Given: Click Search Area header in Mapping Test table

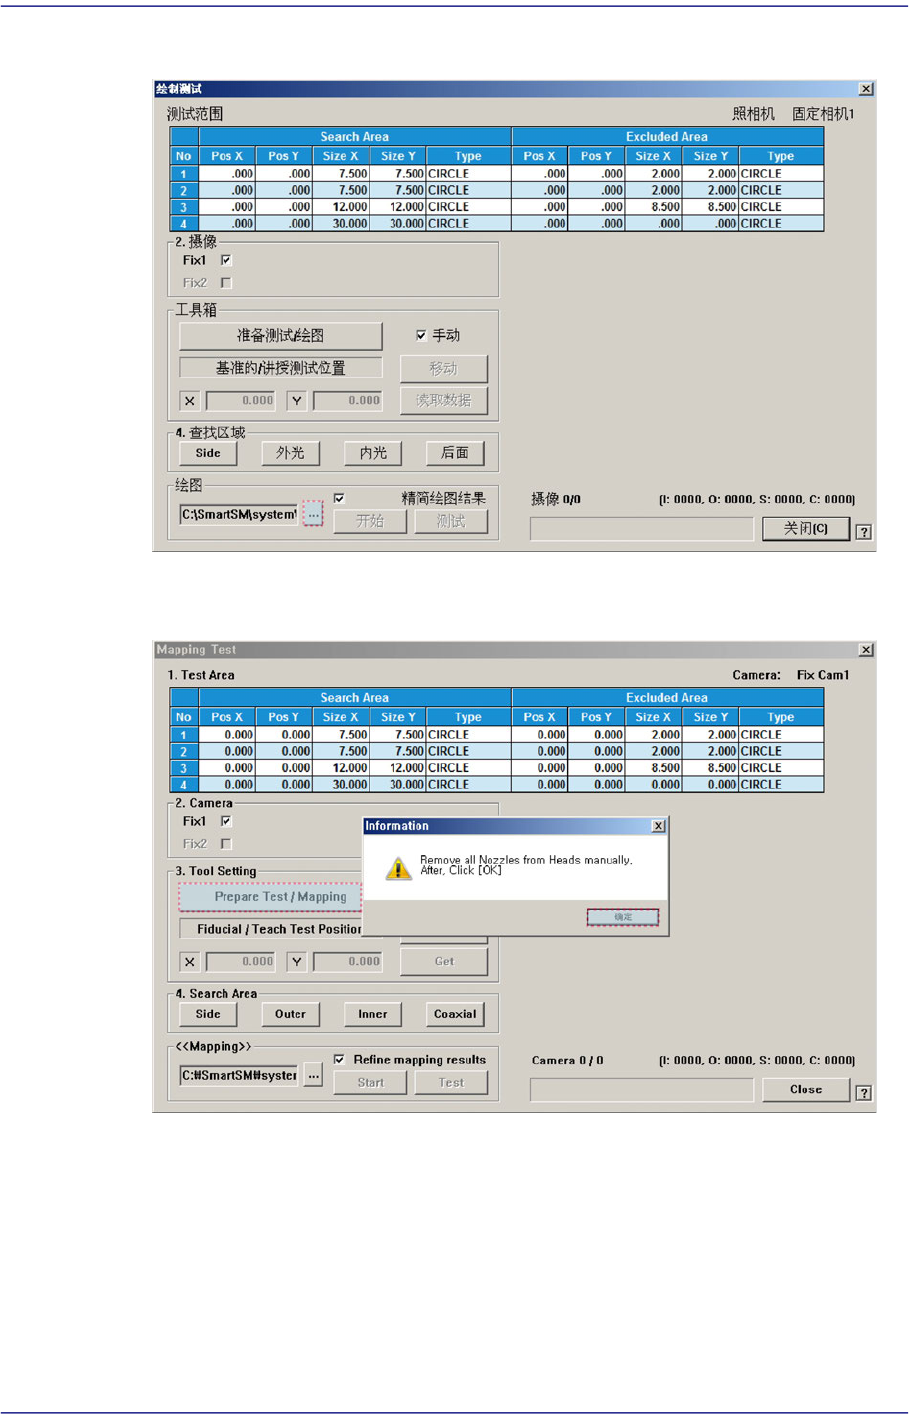Looking at the screenshot, I should click(x=355, y=698).
